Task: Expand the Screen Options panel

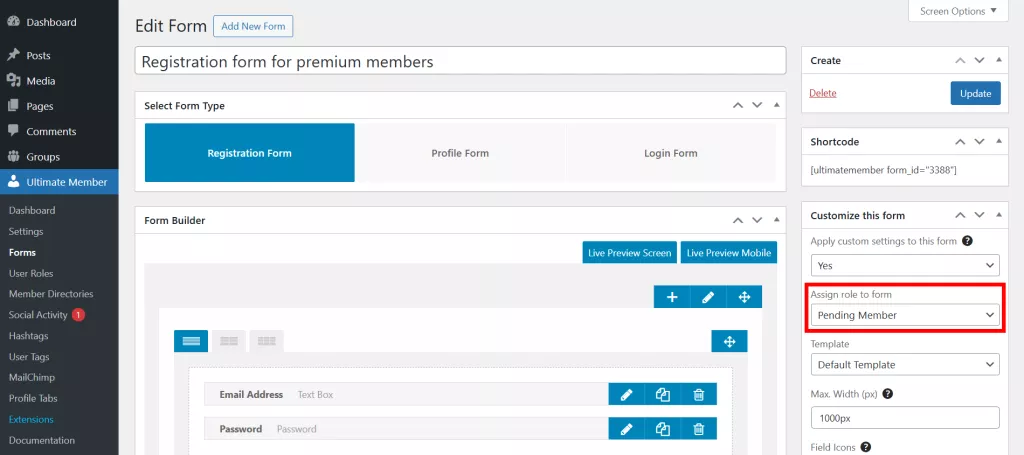Action: [x=958, y=11]
